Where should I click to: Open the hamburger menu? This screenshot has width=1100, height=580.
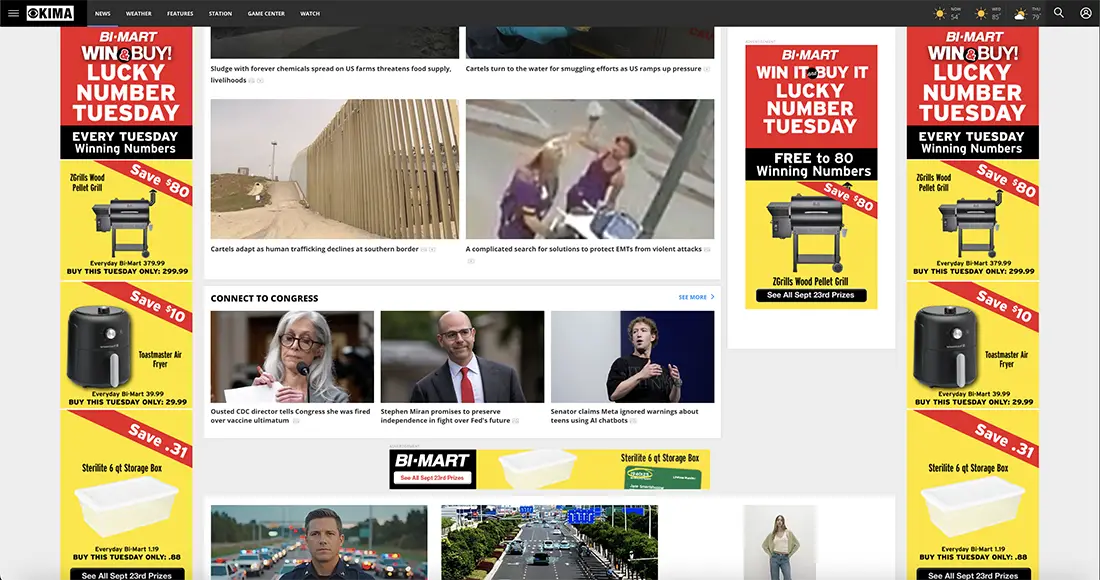click(x=13, y=13)
